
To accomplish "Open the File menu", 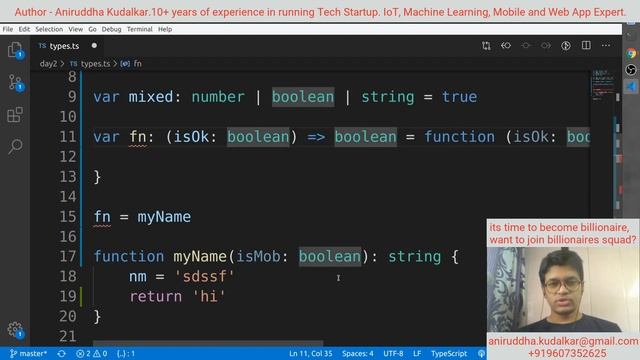I will coord(7,29).
